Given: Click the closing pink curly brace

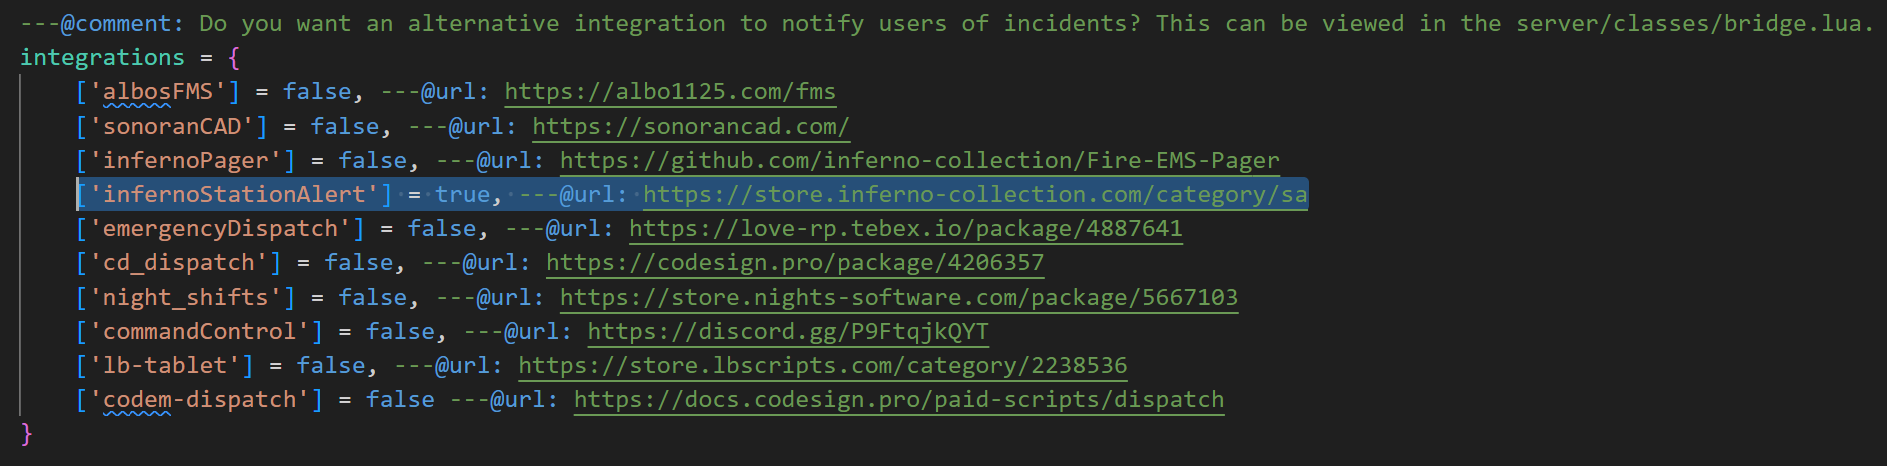Looking at the screenshot, I should (x=27, y=434).
